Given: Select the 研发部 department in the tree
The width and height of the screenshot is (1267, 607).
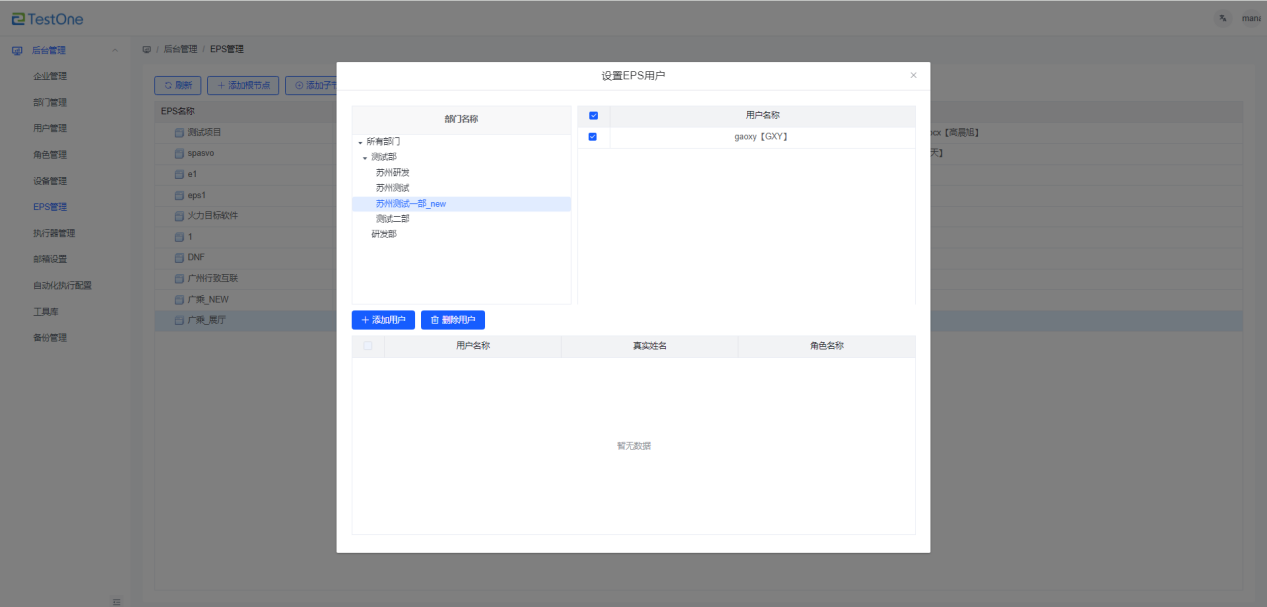Looking at the screenshot, I should (x=383, y=234).
